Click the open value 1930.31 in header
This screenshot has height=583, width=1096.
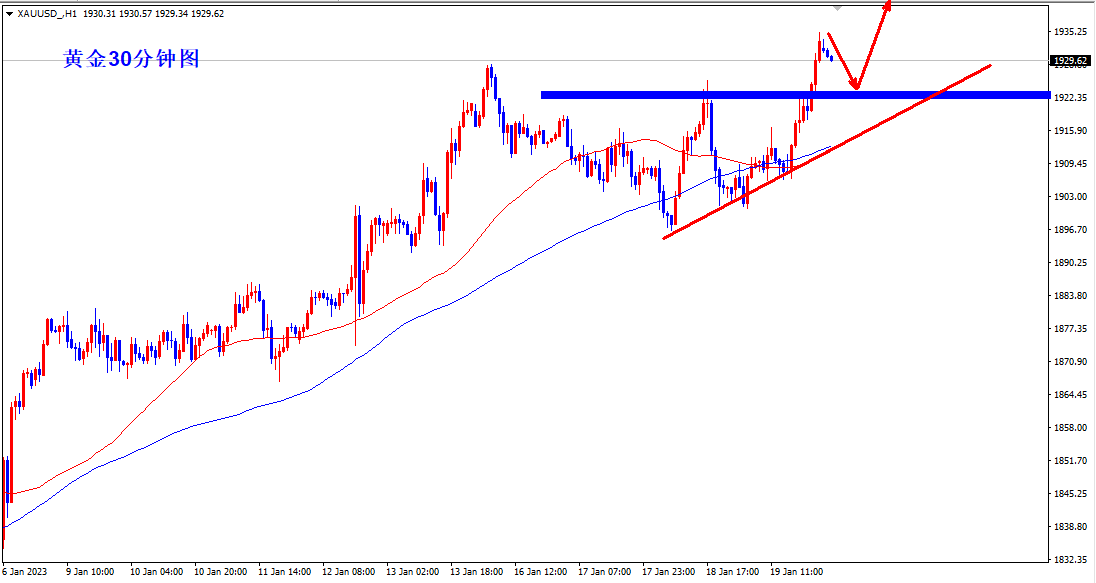pos(99,13)
